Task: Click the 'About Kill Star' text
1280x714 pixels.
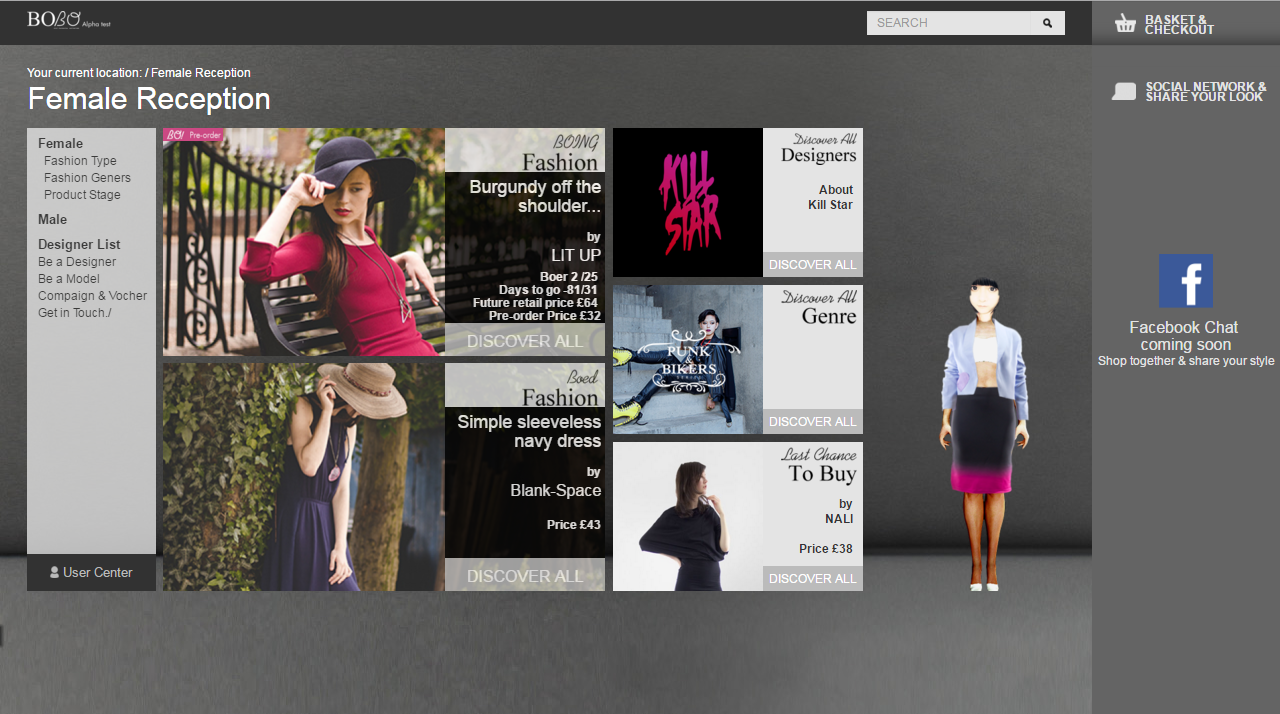Action: click(831, 197)
